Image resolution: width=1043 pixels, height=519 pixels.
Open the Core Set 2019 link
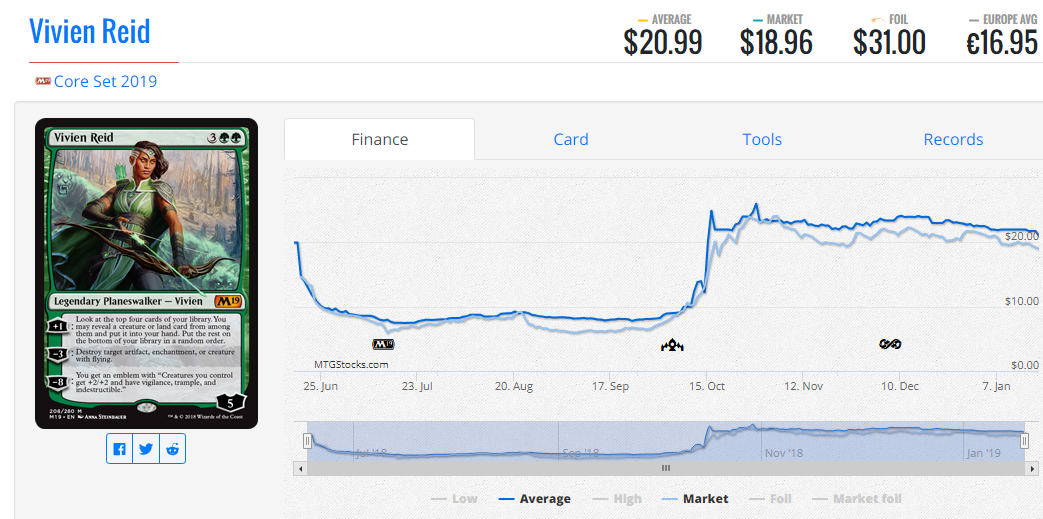click(x=105, y=81)
